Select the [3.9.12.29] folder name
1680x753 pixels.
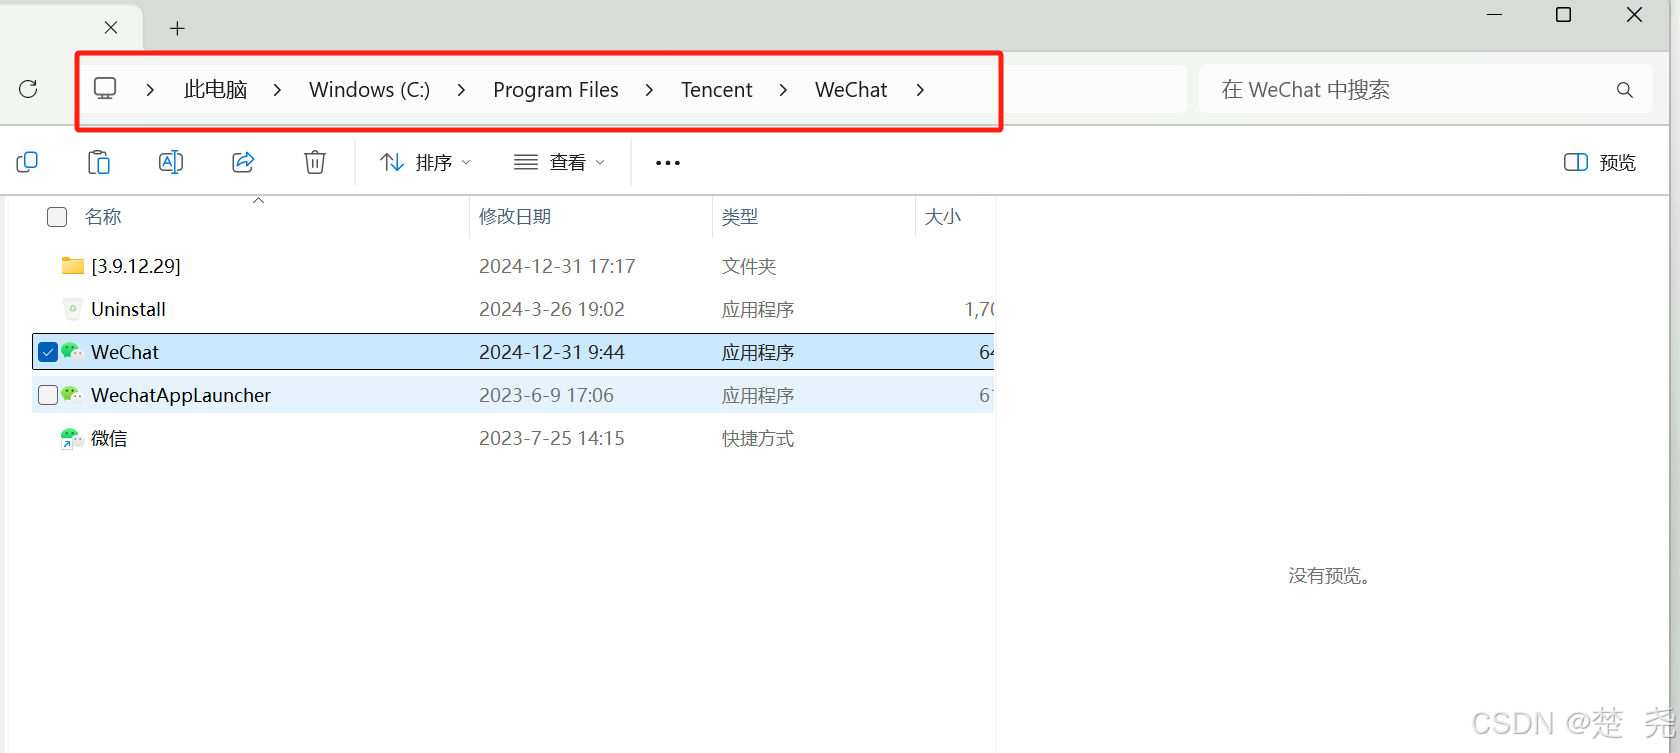pyautogui.click(x=136, y=266)
